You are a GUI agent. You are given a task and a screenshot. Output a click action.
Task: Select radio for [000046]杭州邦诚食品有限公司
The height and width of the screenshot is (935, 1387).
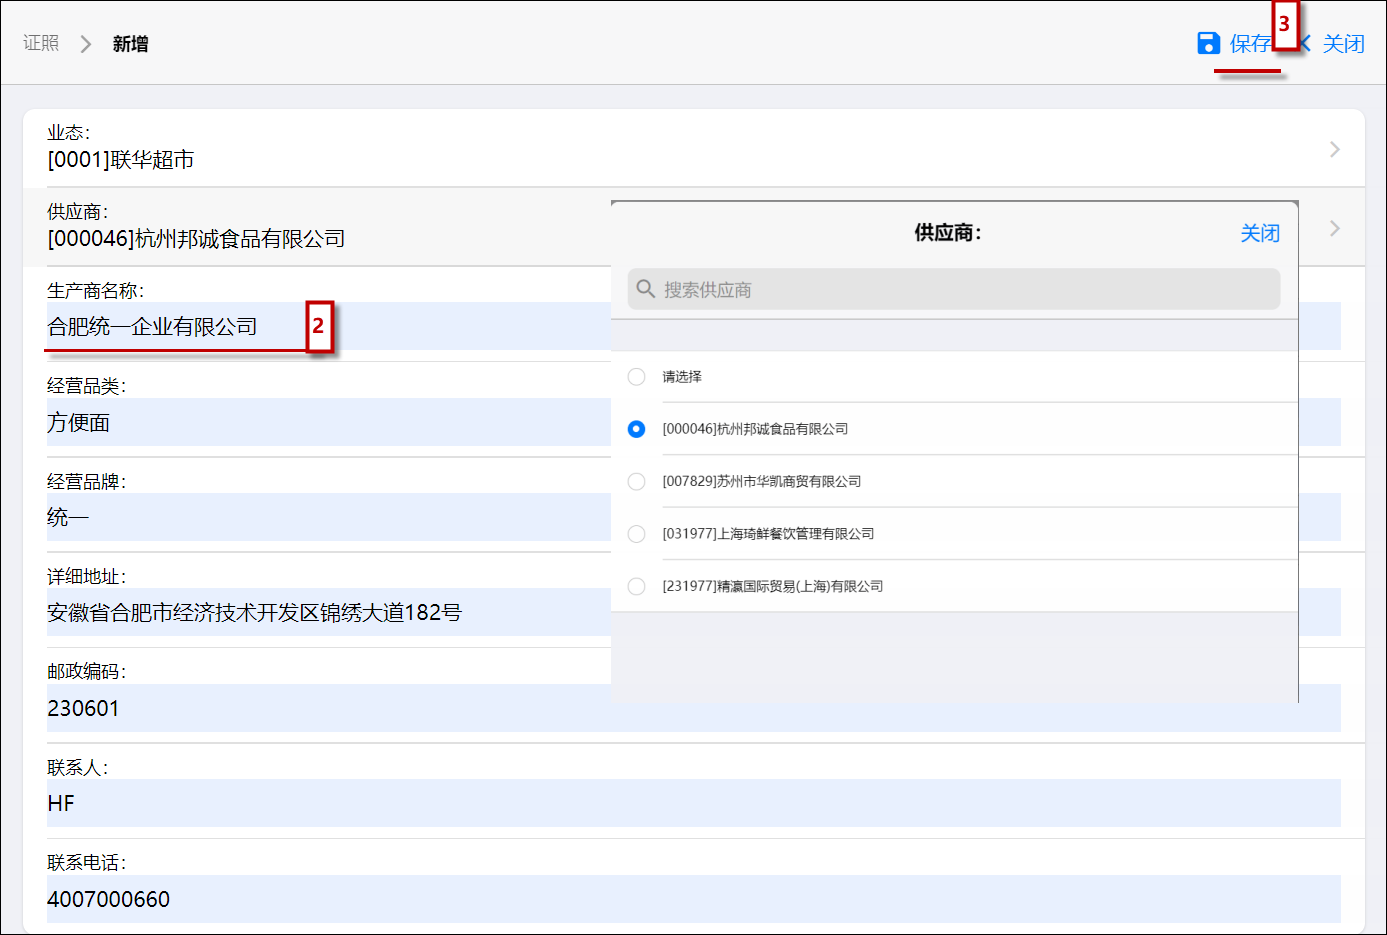click(636, 429)
